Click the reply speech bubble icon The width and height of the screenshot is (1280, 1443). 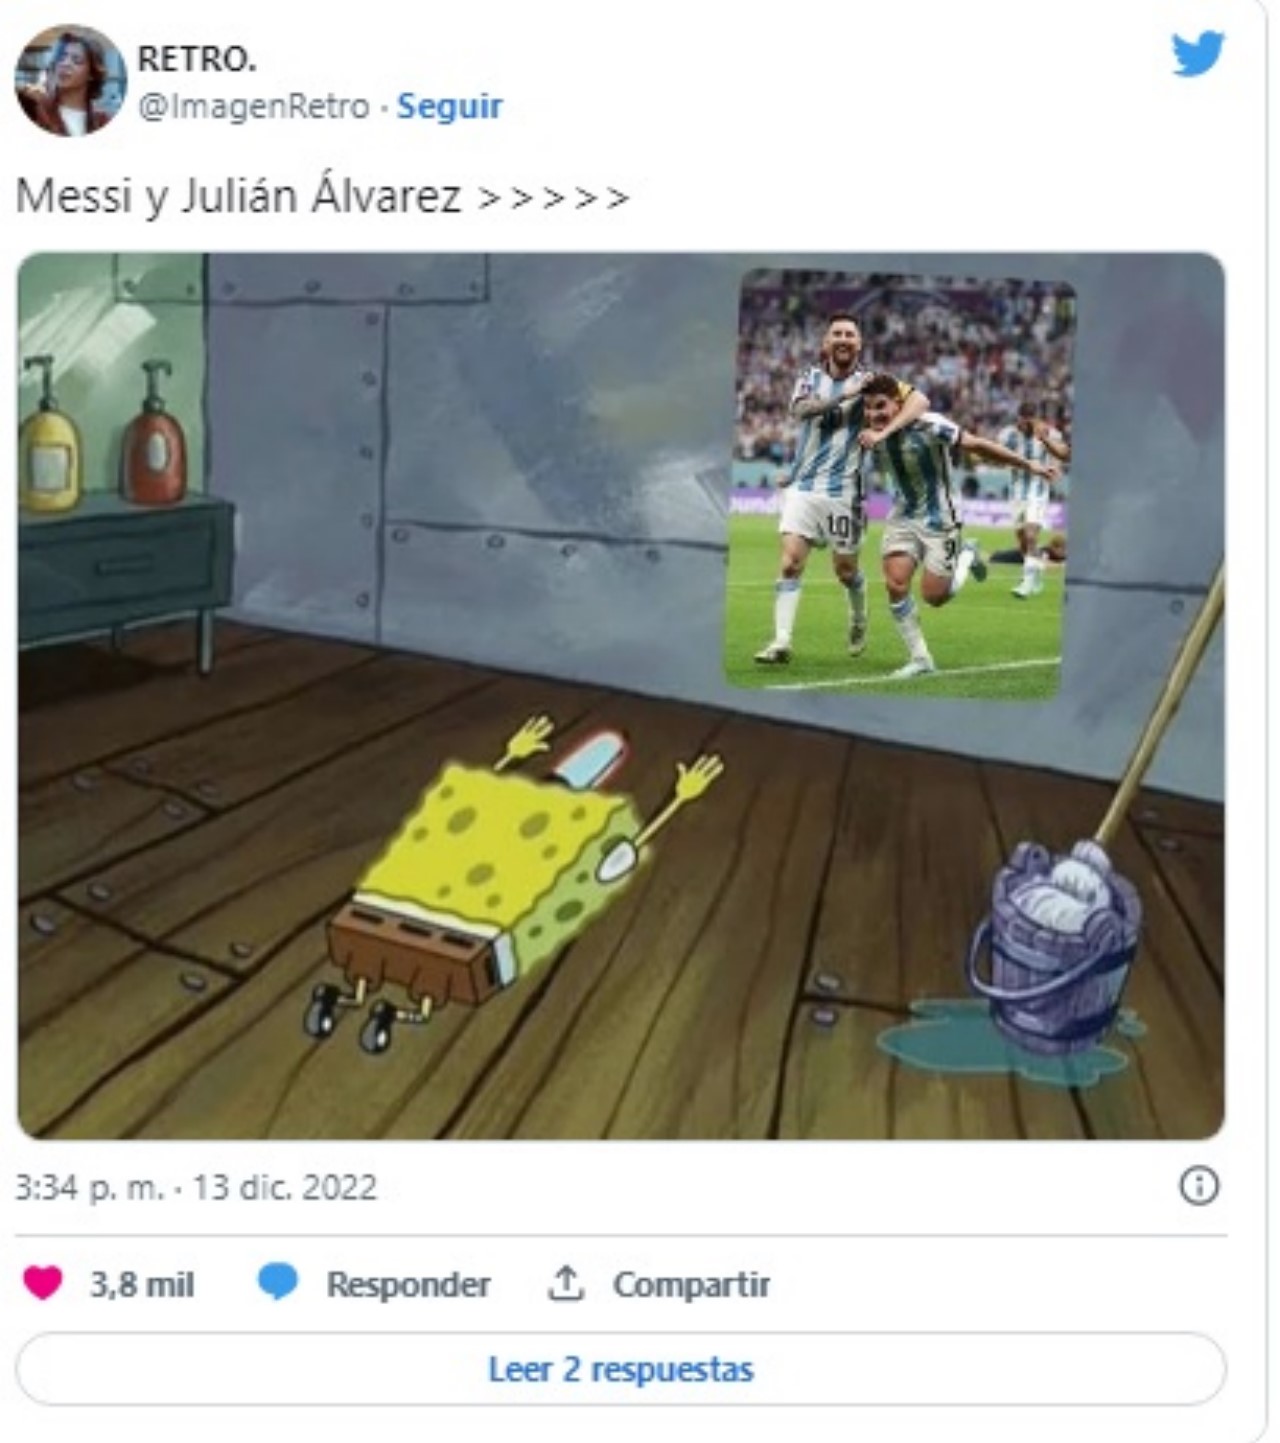click(x=278, y=1282)
